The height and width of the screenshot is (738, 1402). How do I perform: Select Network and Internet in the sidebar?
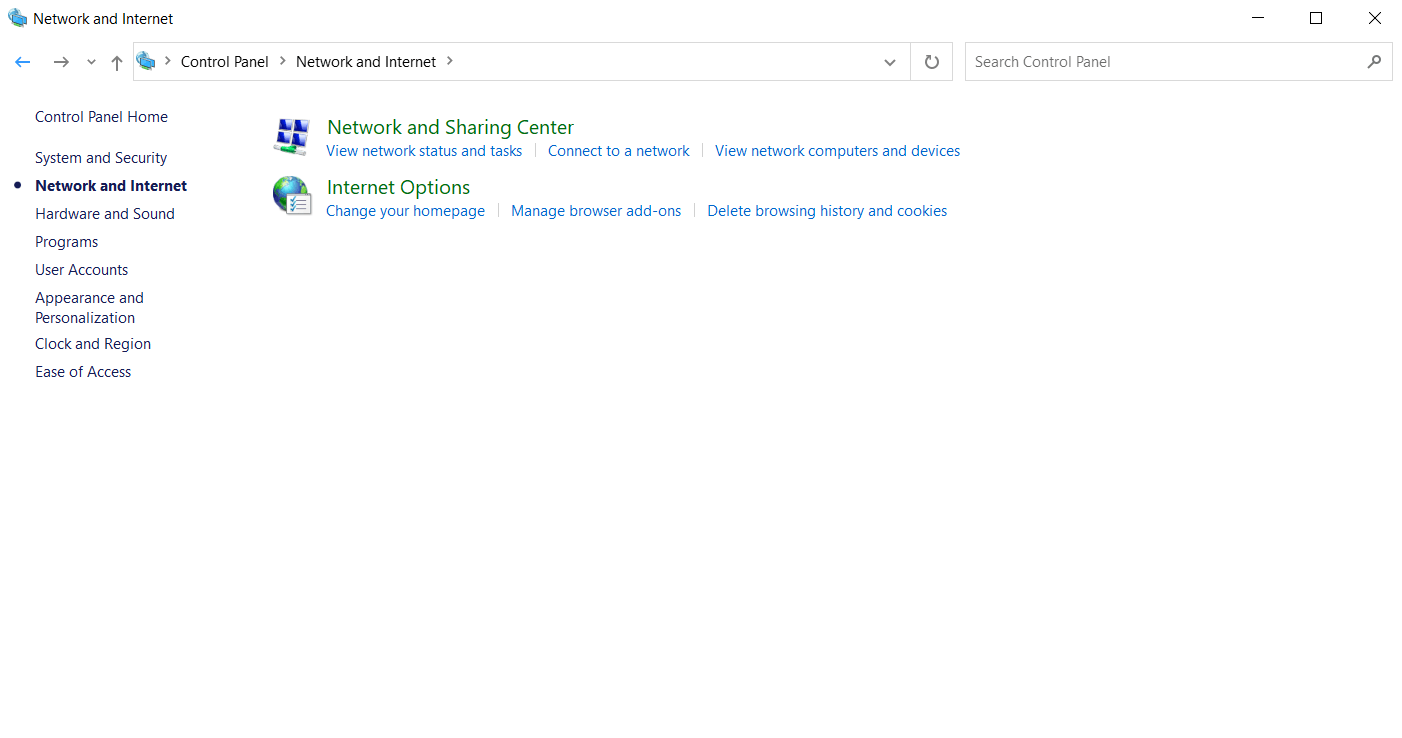110,185
